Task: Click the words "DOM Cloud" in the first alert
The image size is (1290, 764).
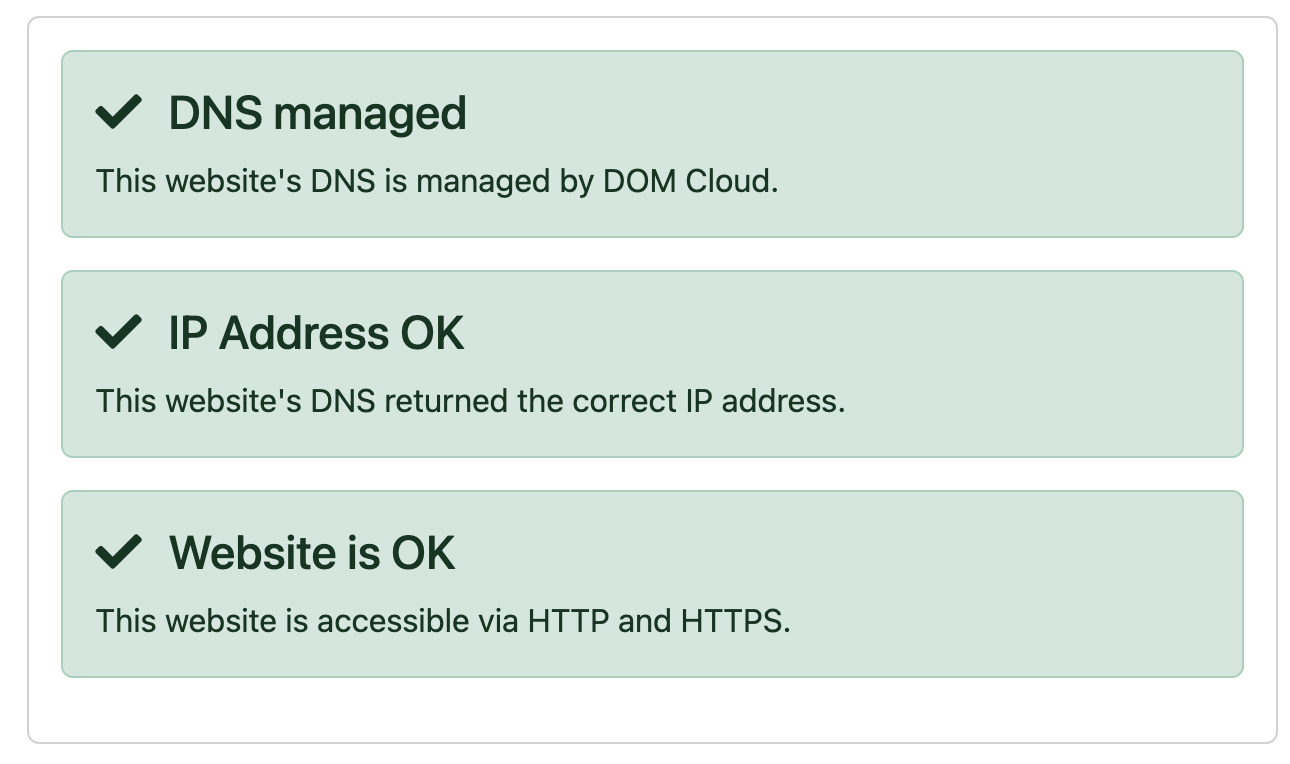Action: (689, 182)
